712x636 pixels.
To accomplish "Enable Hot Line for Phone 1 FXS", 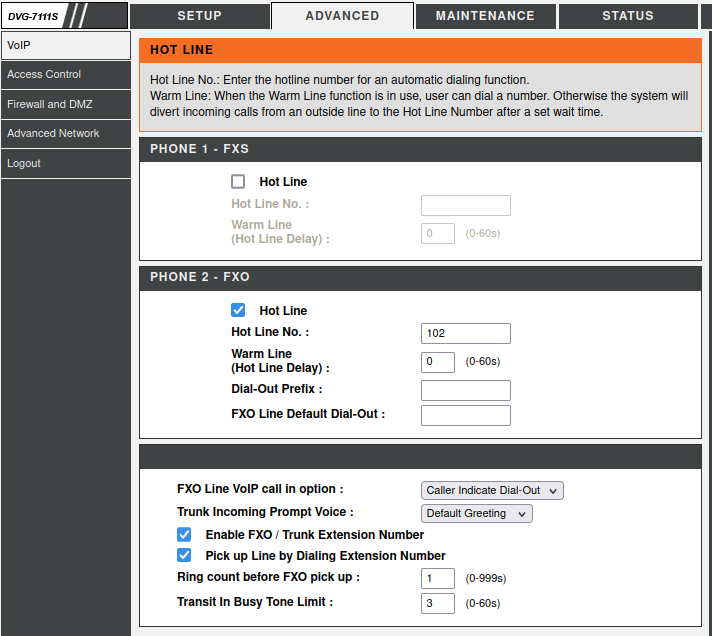I will coord(238,182).
